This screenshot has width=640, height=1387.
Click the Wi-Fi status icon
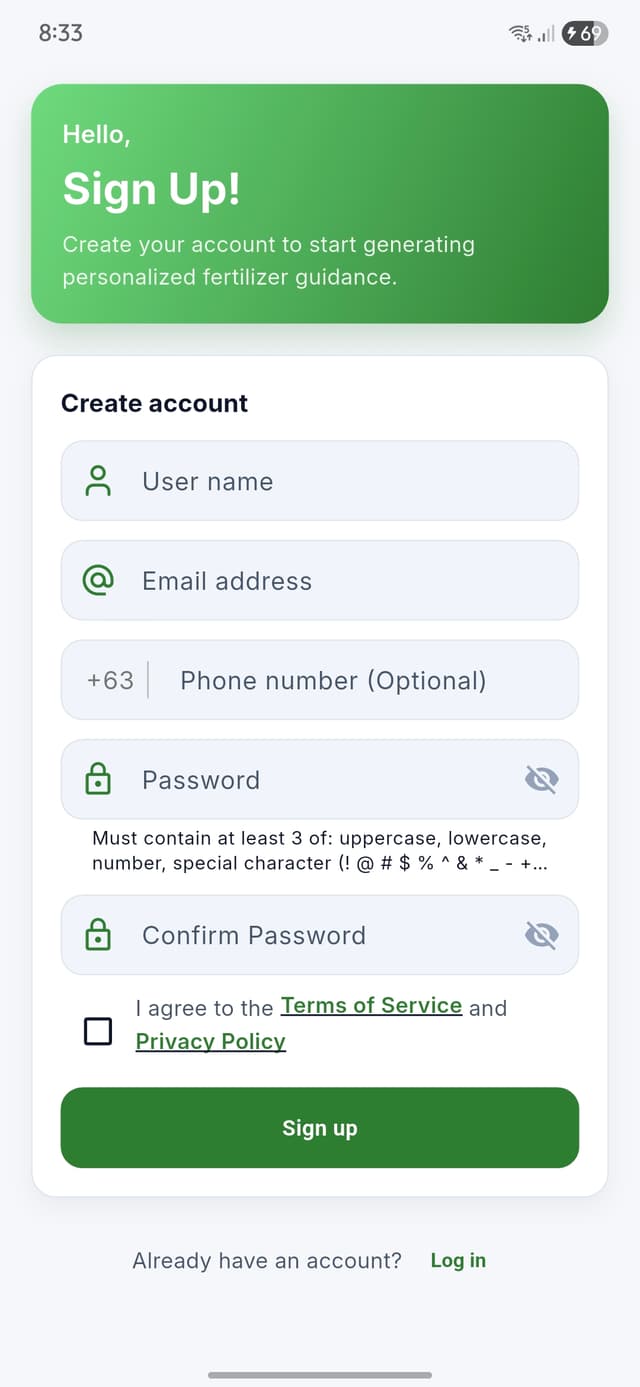519,33
